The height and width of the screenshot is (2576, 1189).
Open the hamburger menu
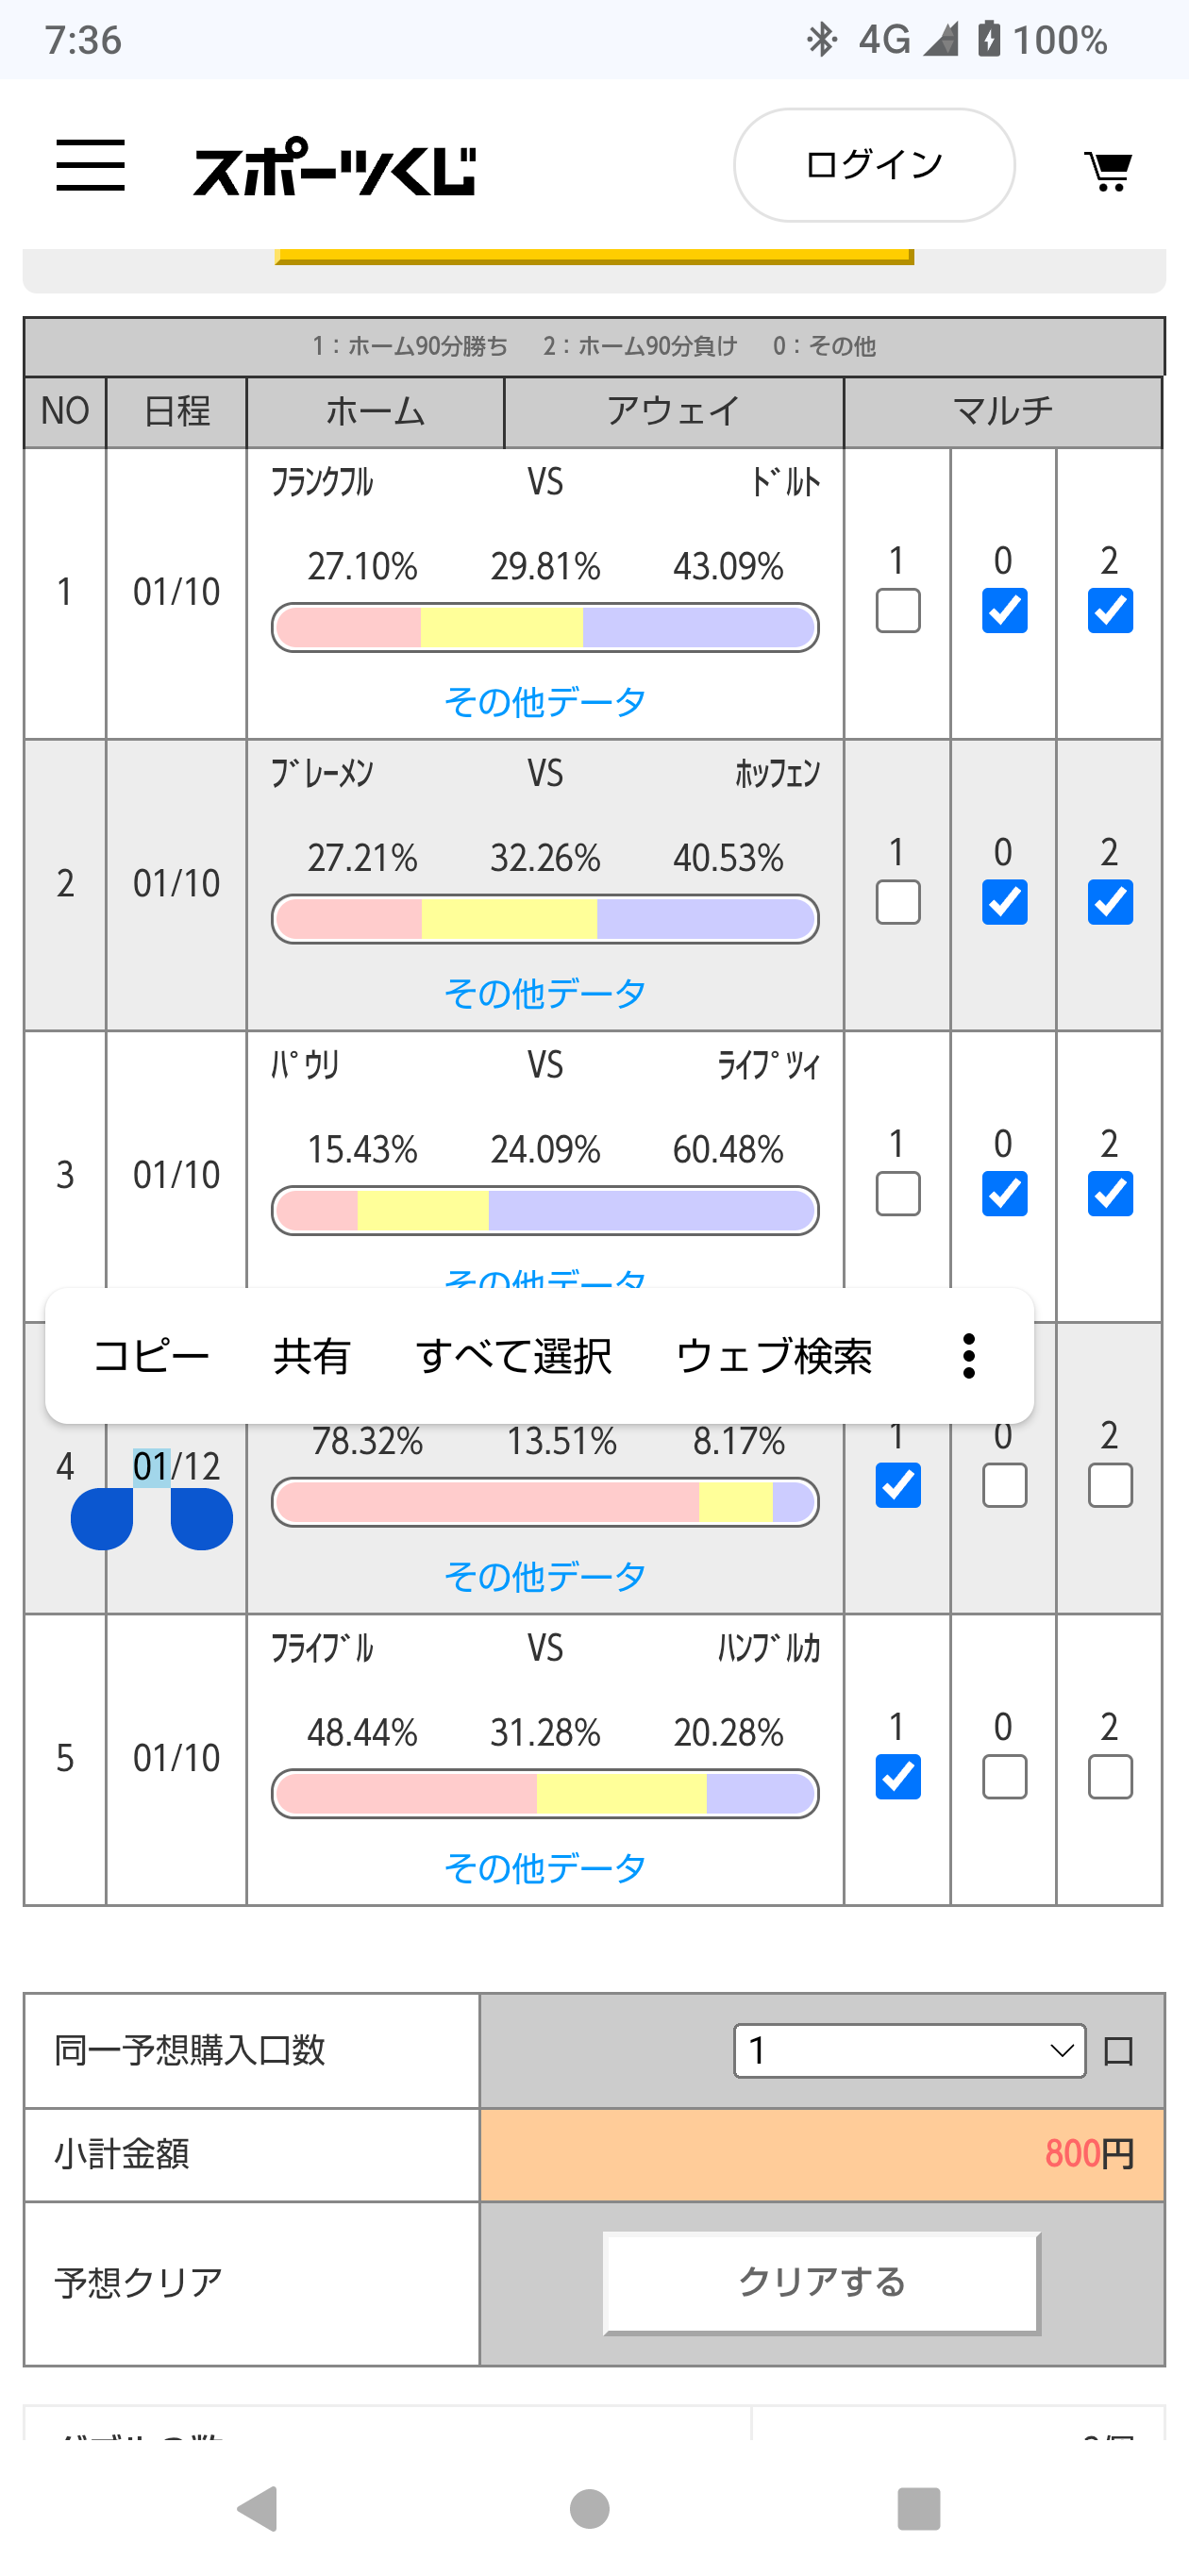(x=90, y=165)
